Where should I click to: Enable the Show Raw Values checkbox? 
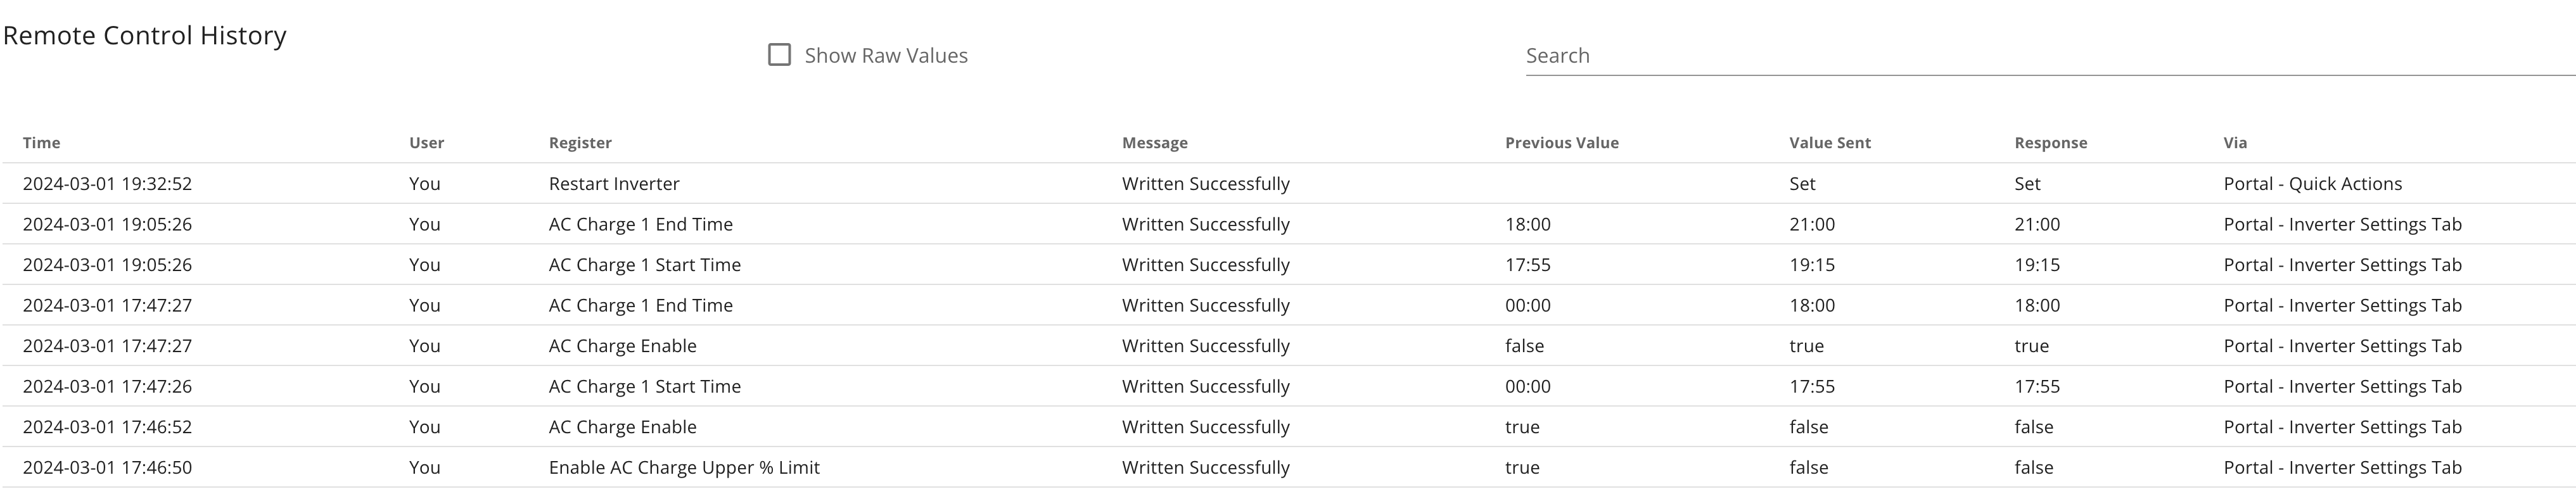pyautogui.click(x=779, y=55)
